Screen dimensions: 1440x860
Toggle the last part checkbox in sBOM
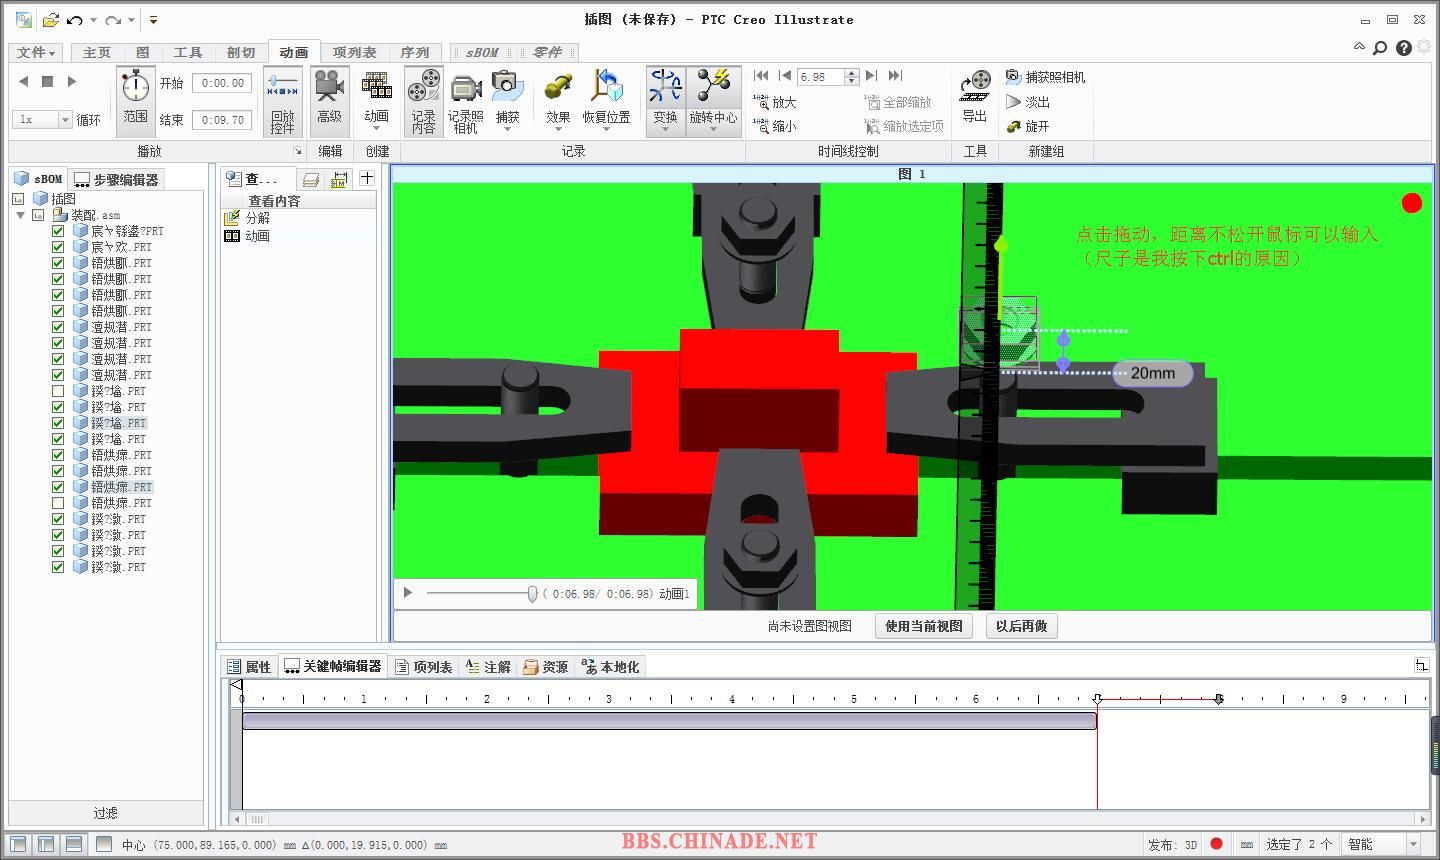click(x=58, y=567)
